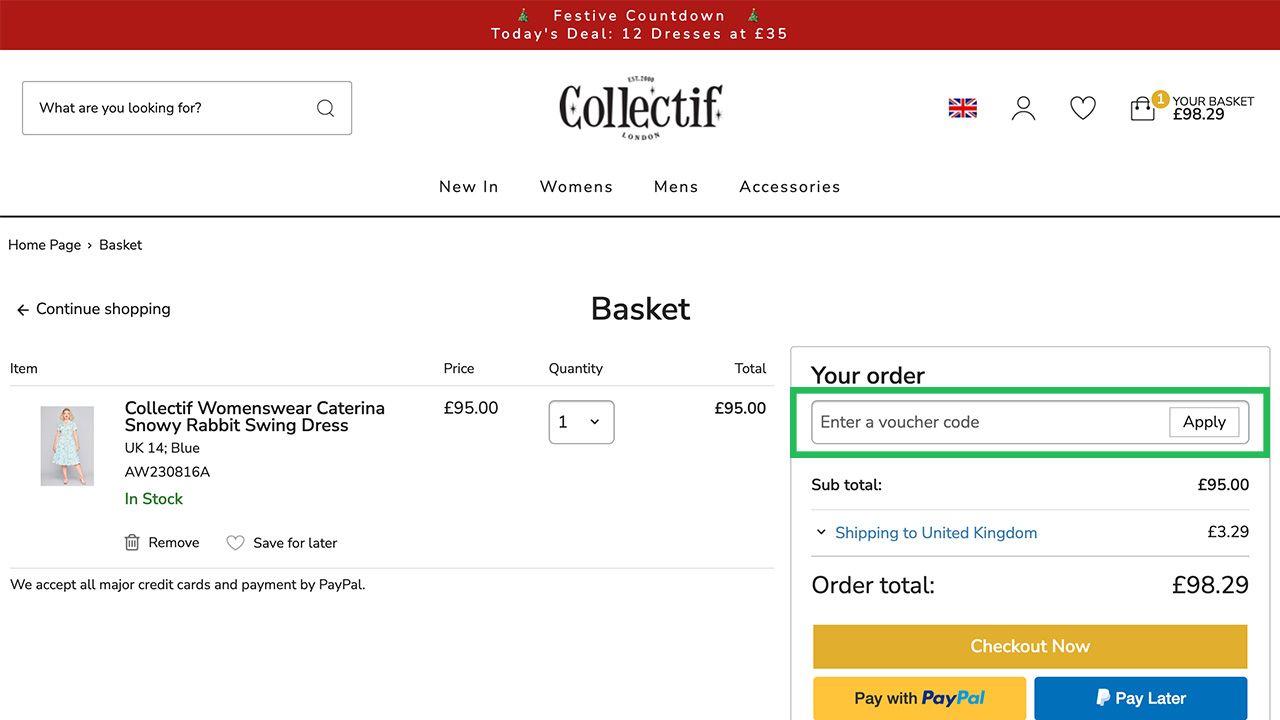Click the In Stock status text

coord(154,499)
